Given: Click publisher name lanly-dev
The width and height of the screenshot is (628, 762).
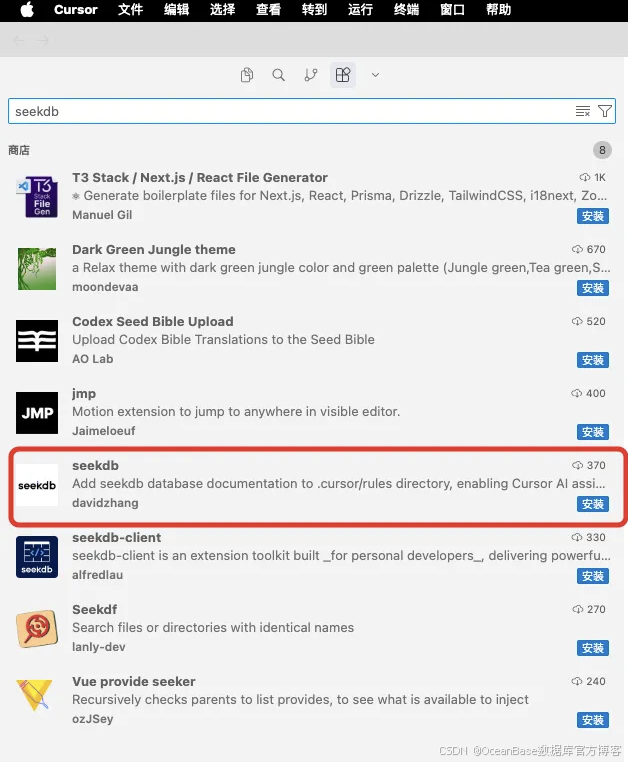Looking at the screenshot, I should pyautogui.click(x=99, y=647).
